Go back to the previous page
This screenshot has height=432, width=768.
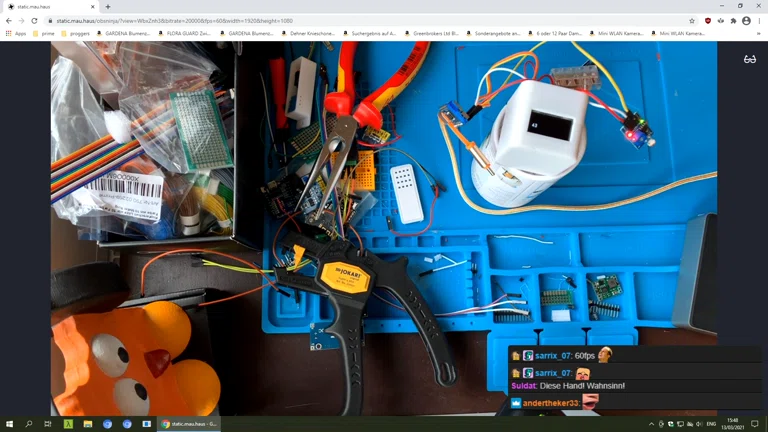(x=9, y=20)
